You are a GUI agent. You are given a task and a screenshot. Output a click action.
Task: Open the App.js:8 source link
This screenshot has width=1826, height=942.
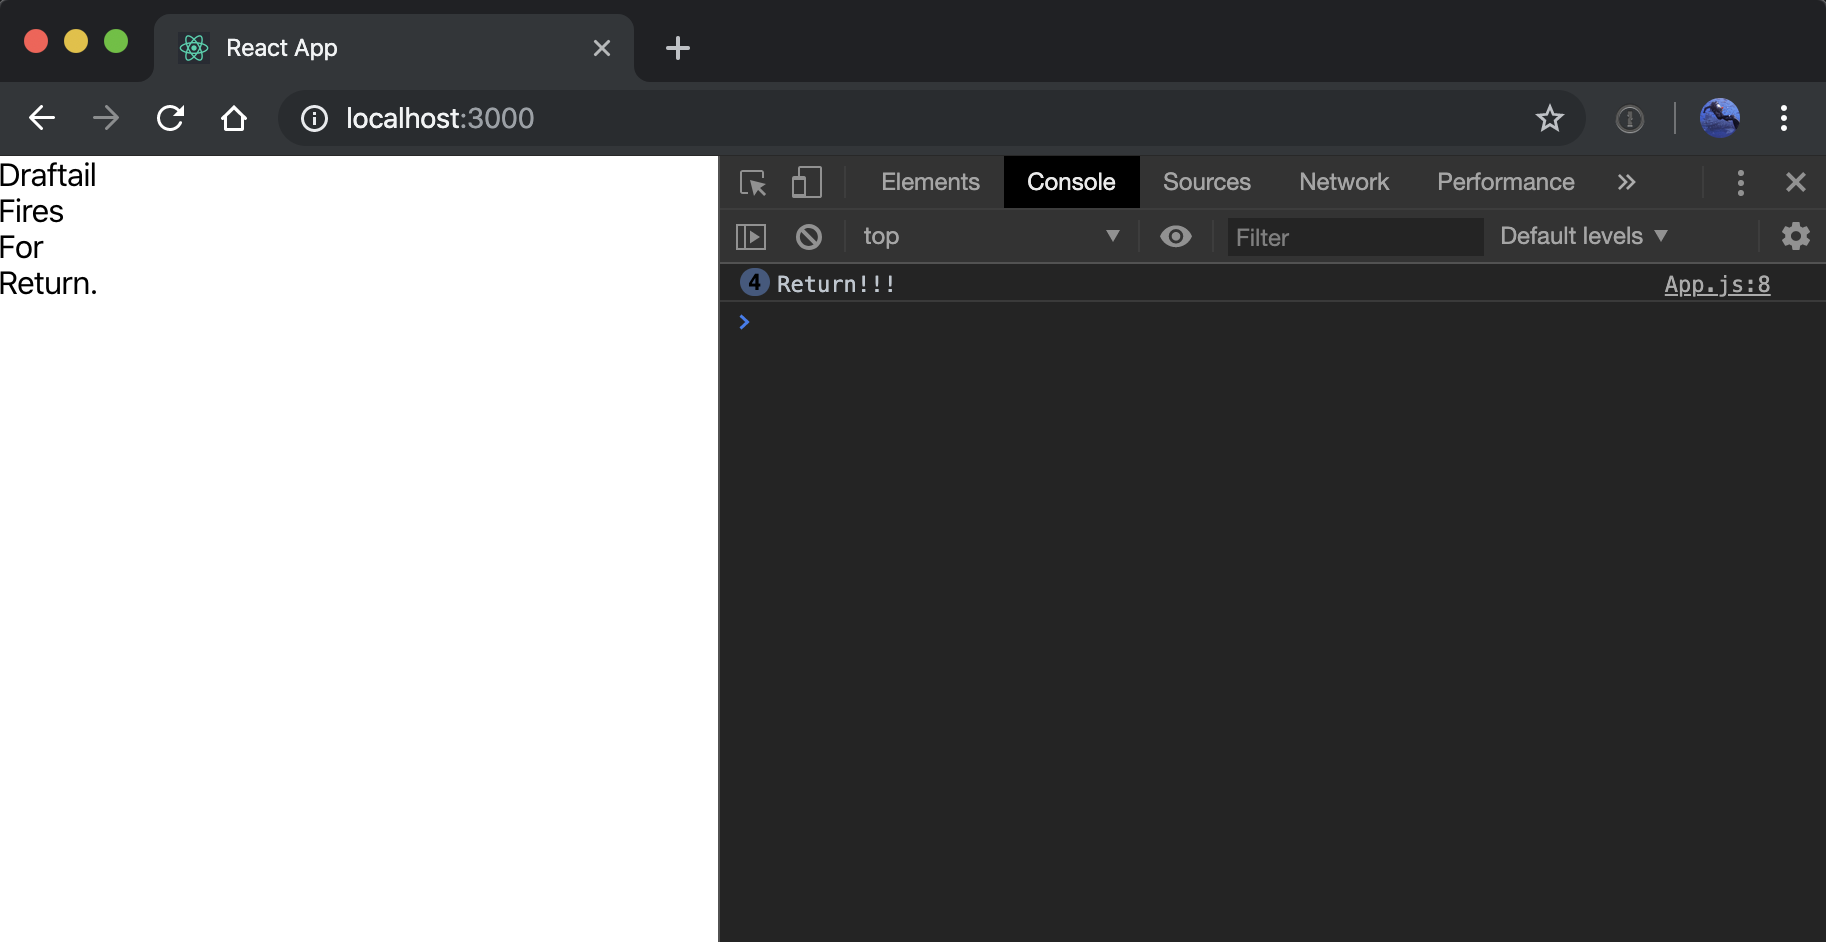(x=1717, y=284)
